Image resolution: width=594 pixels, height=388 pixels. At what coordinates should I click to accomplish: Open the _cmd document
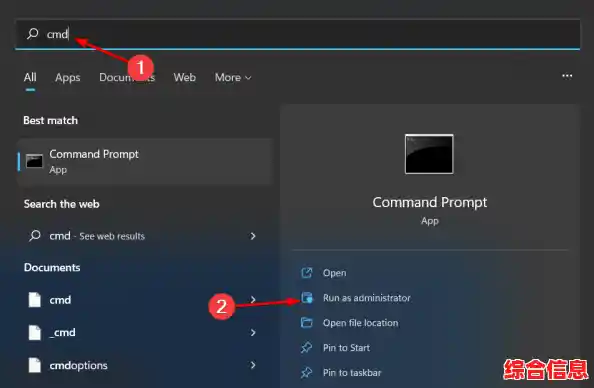tap(145, 332)
